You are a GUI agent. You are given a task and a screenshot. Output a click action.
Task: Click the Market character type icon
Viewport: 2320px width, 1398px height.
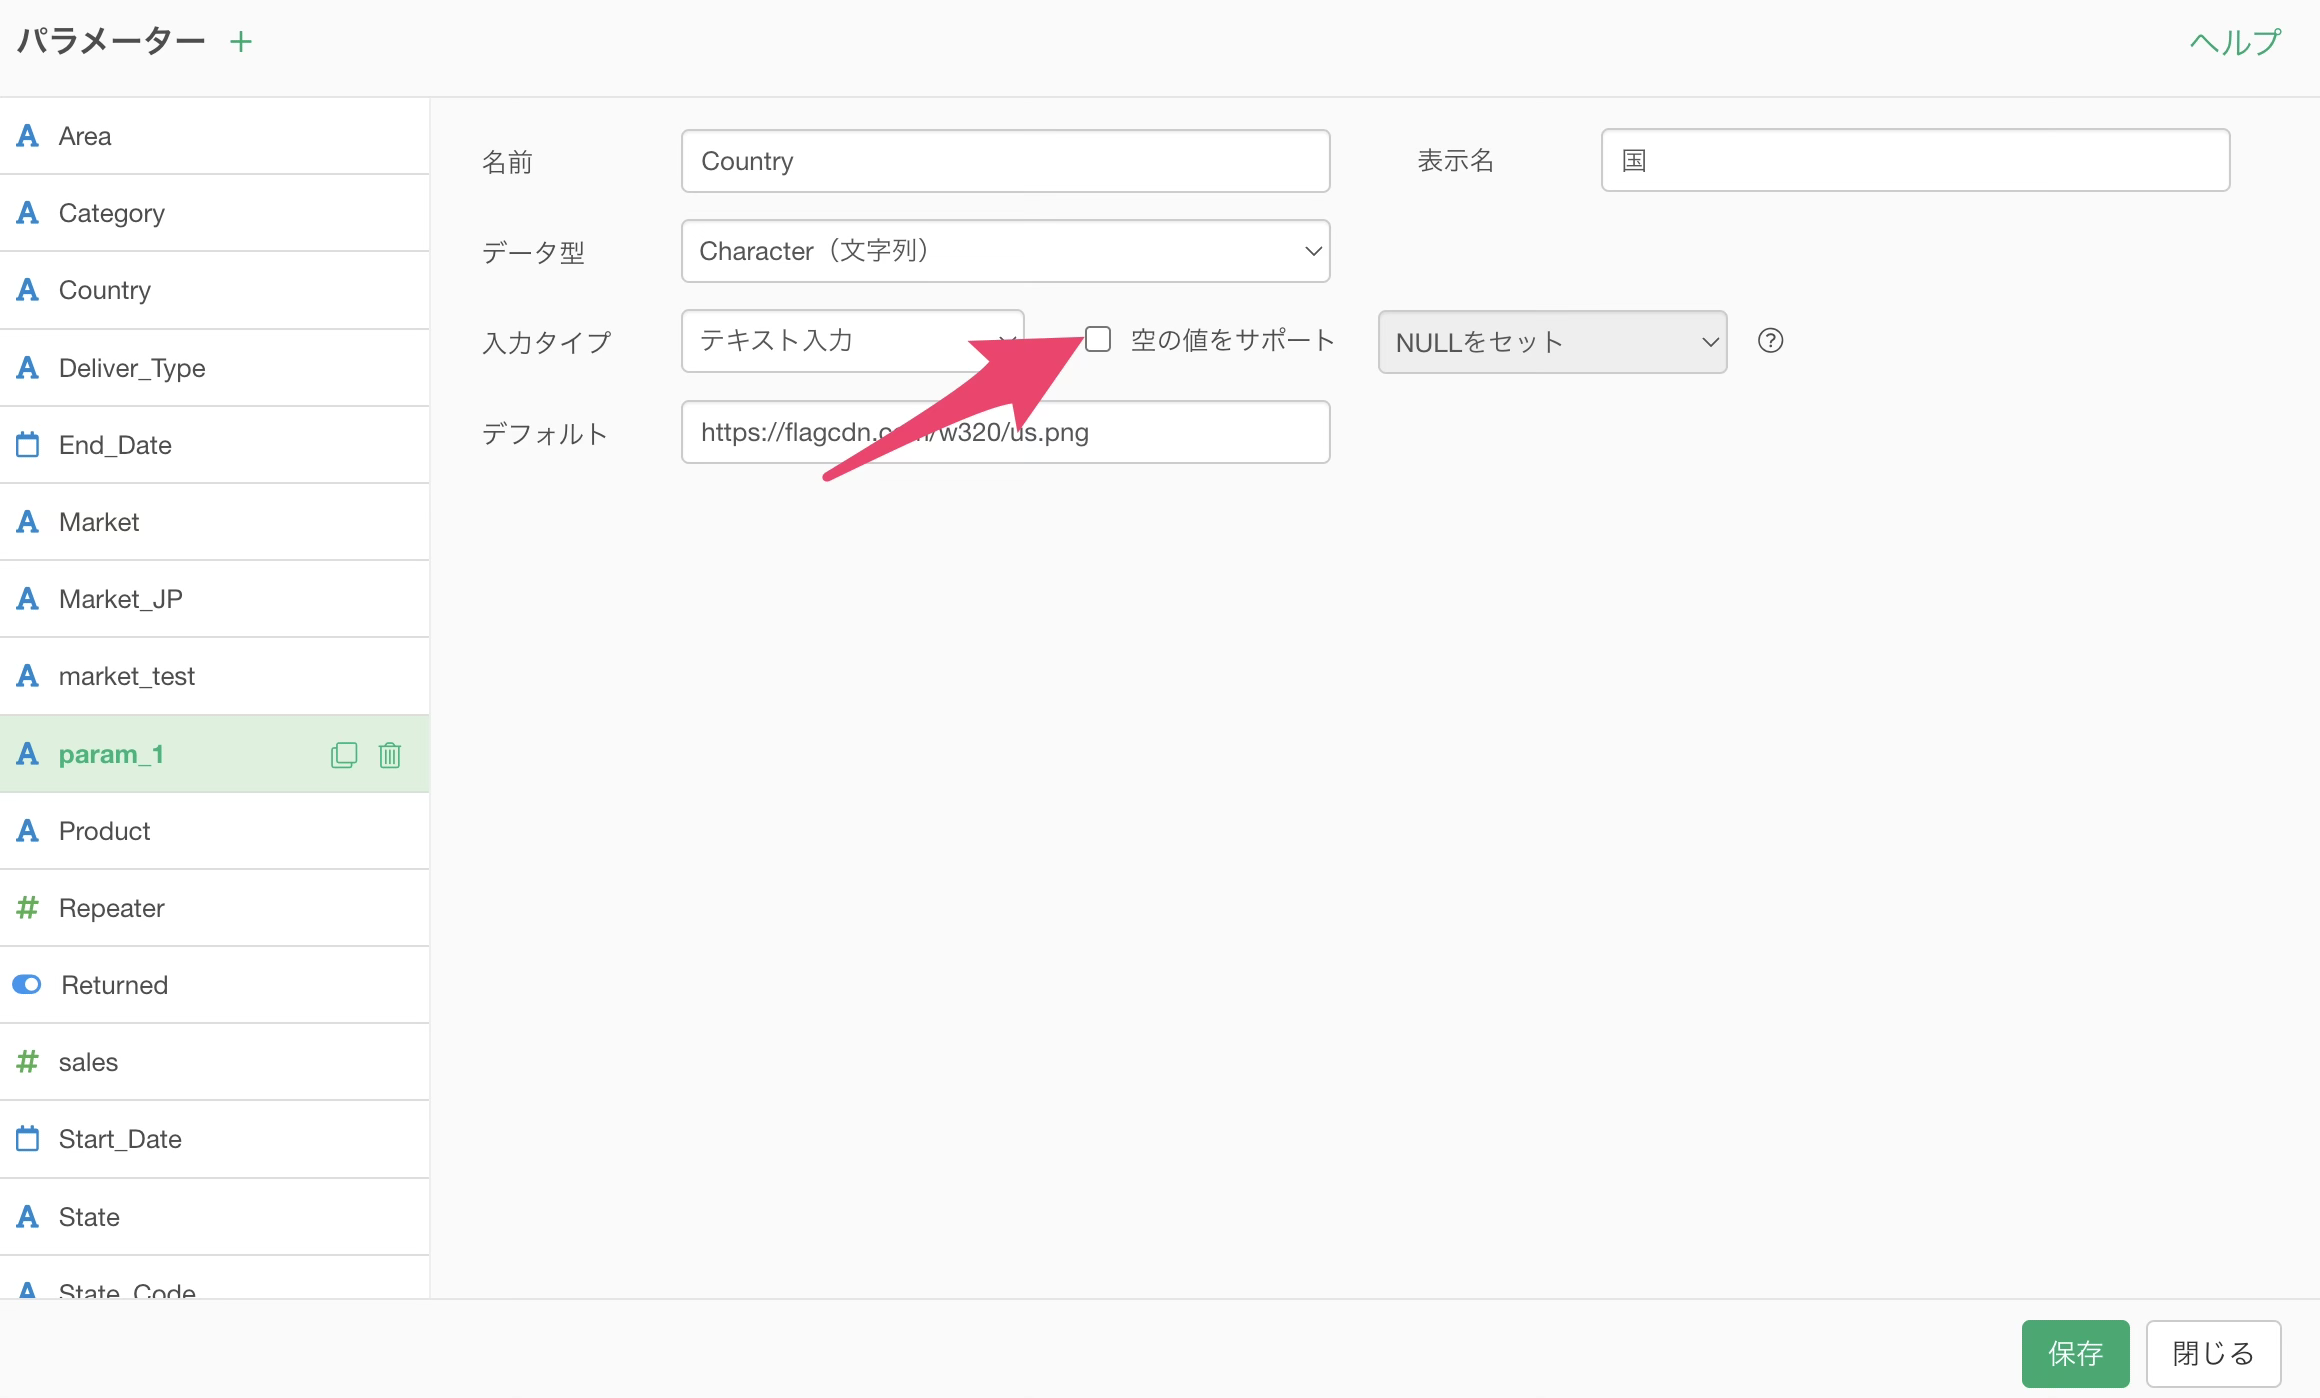tap(28, 522)
